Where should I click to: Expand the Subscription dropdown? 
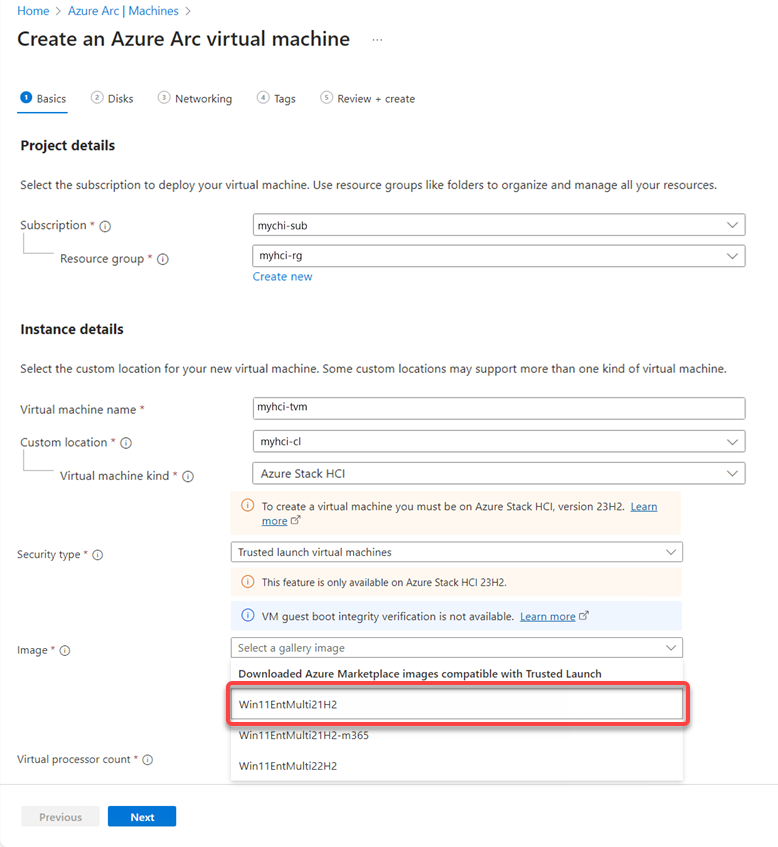coord(499,225)
